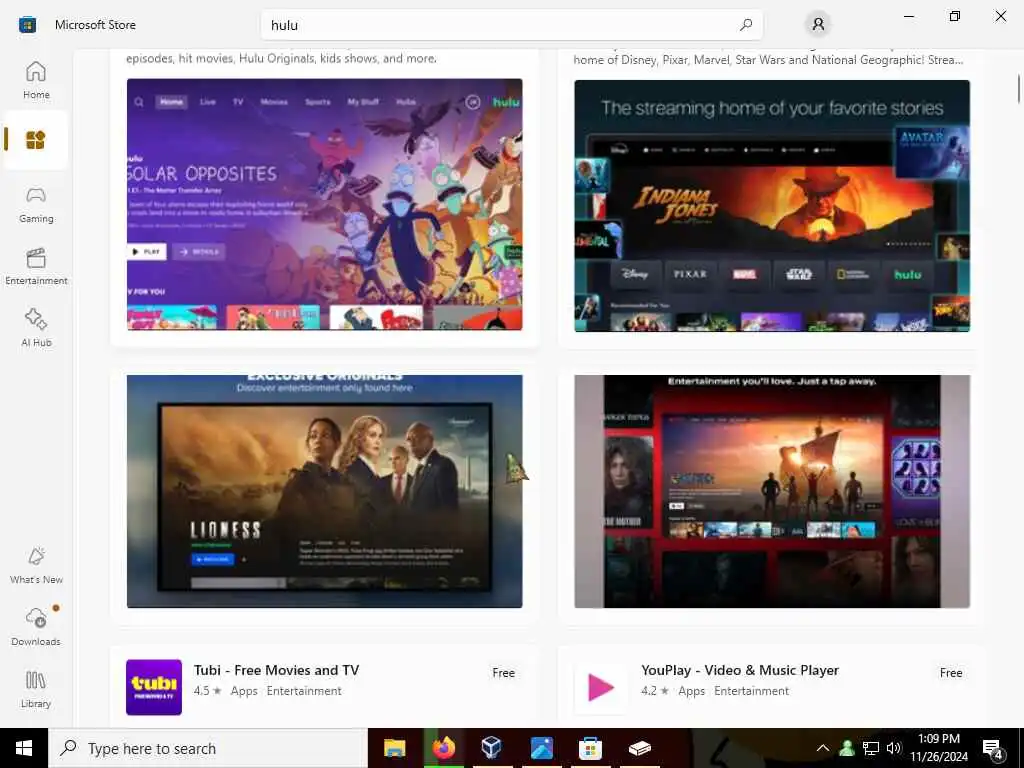The width and height of the screenshot is (1024, 768).
Task: Open the Disney+ Indiana Jones screenshot
Action: [x=772, y=206]
